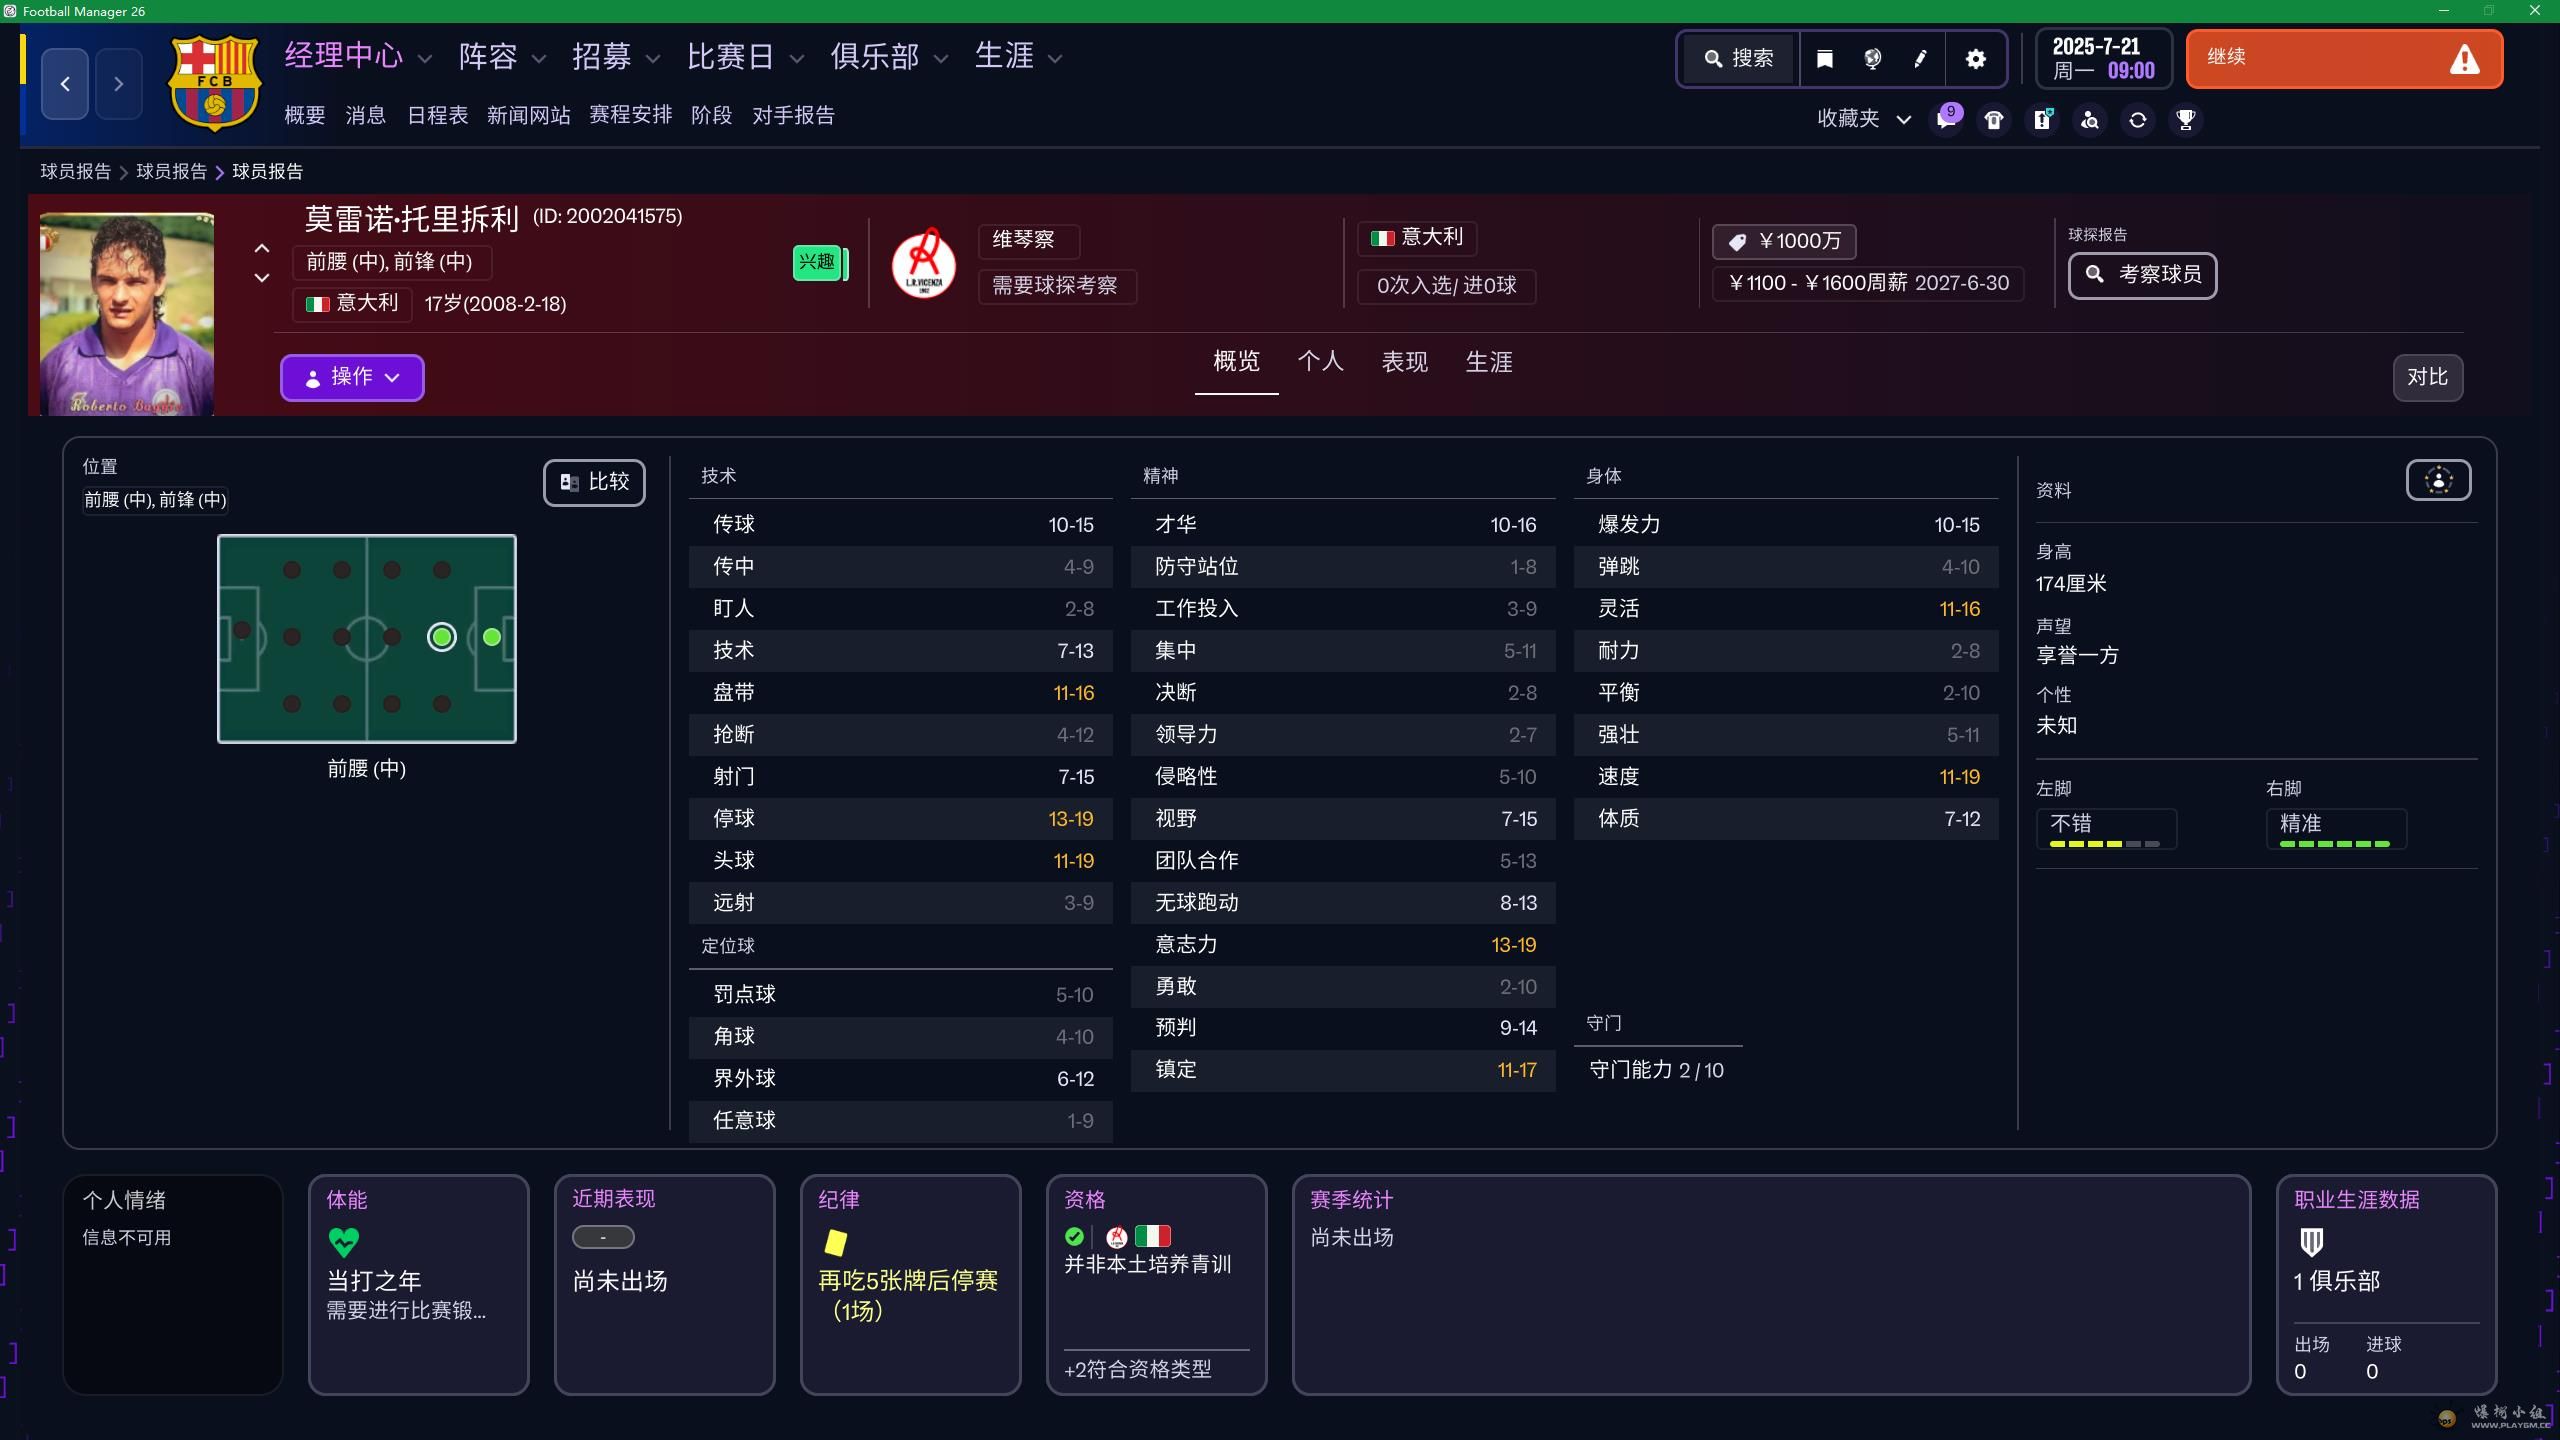Click the circular arrows transfer shortcut icon
Screen dimensions: 2560x1440
pos(2138,120)
